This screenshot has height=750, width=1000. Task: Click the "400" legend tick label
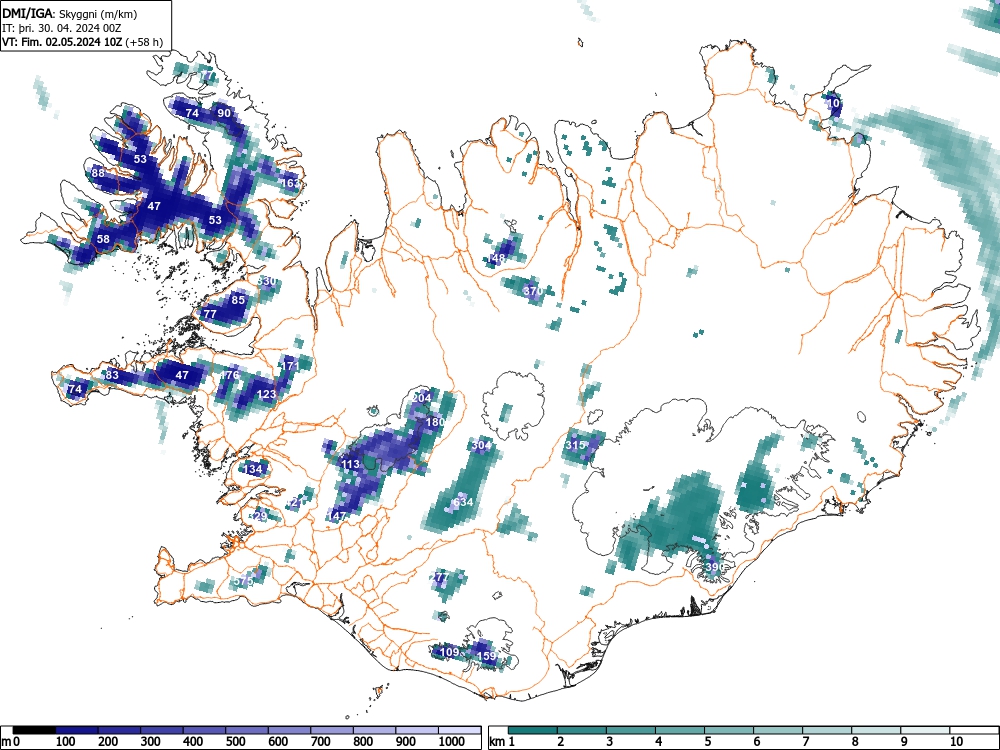(193, 741)
